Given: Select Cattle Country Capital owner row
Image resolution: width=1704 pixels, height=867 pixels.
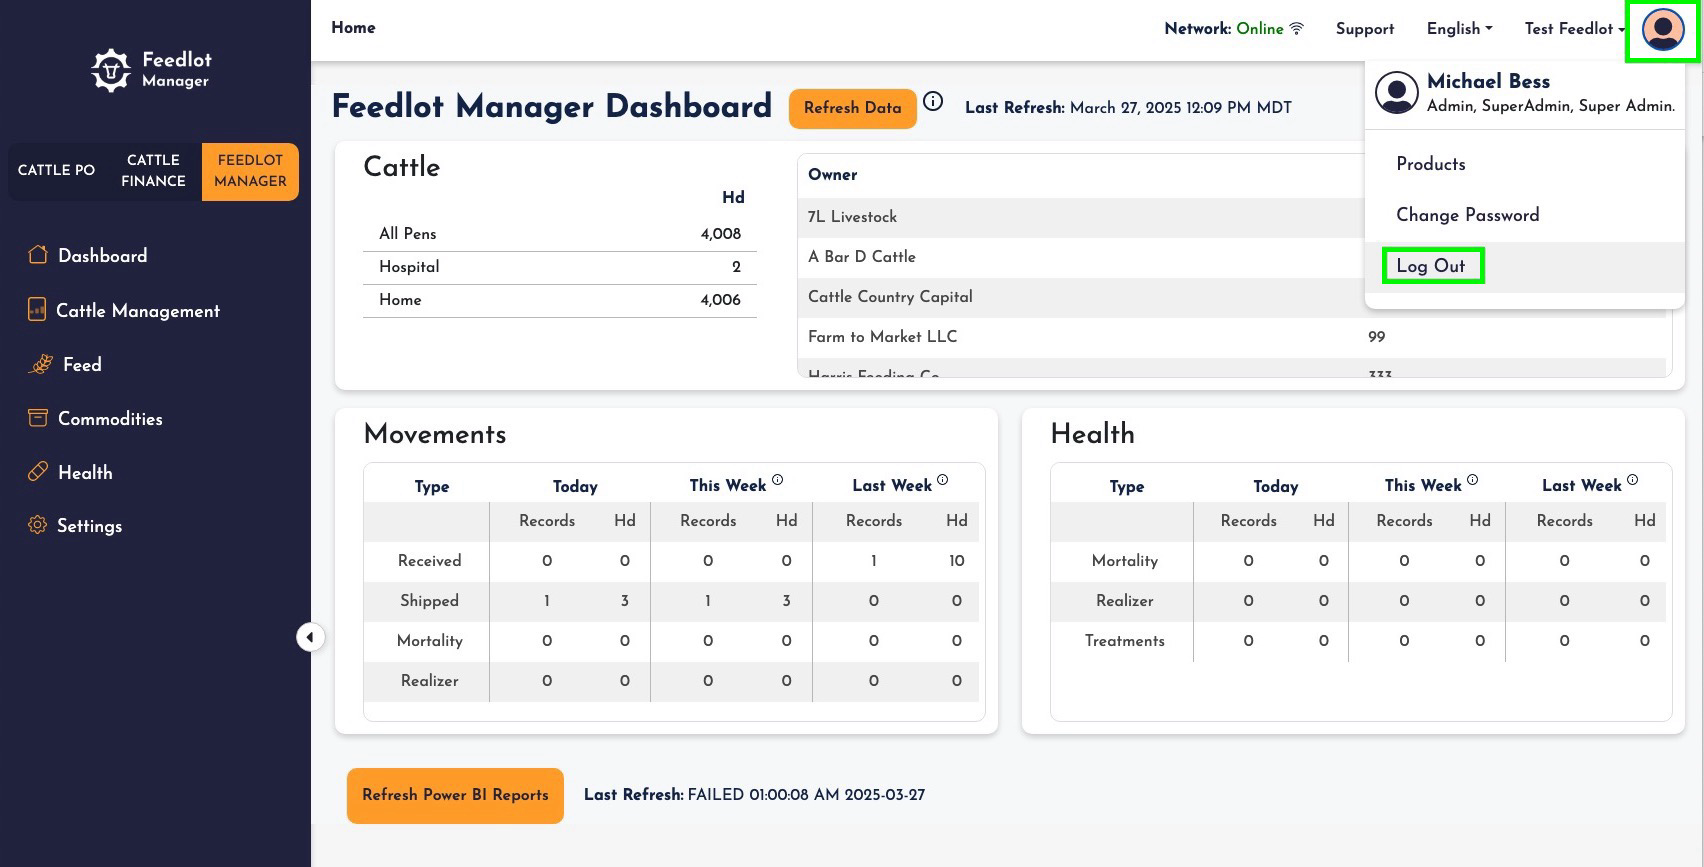Looking at the screenshot, I should coord(1082,297).
